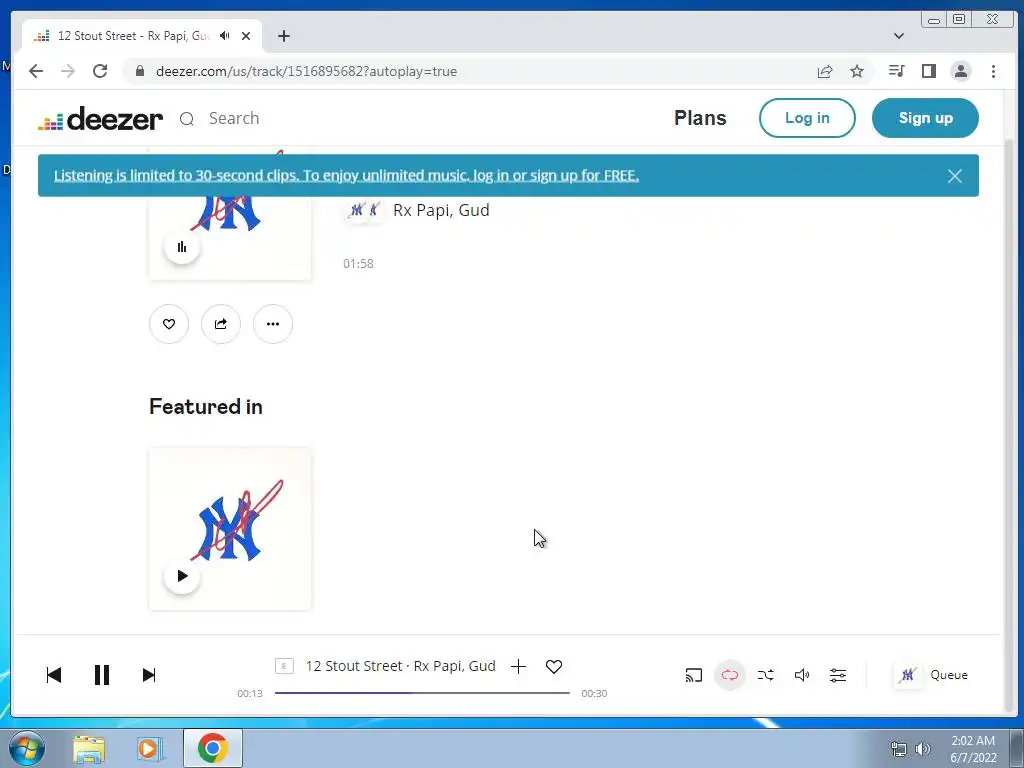Image resolution: width=1024 pixels, height=768 pixels.
Task: Pause the current track
Action: (101, 675)
